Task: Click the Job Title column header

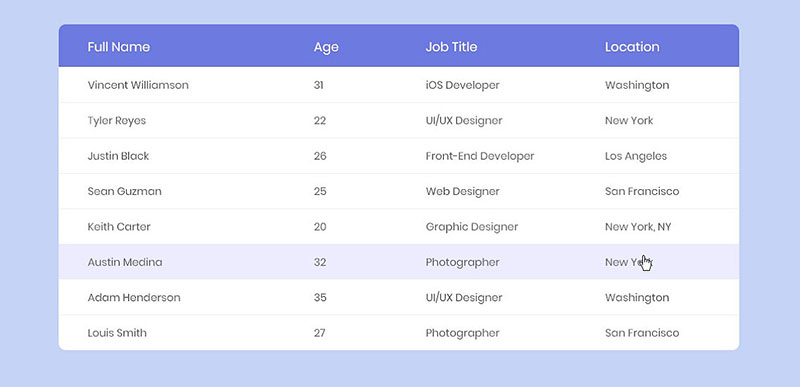Action: coord(452,47)
